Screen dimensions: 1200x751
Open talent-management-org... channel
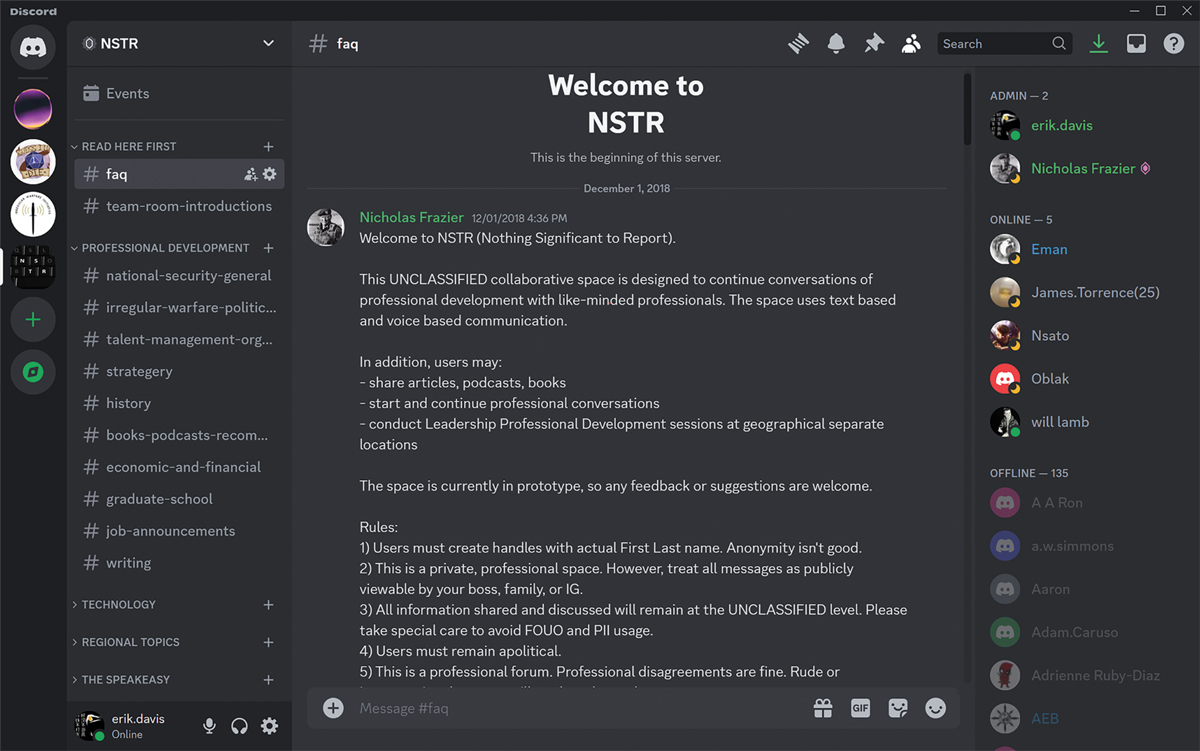point(179,340)
